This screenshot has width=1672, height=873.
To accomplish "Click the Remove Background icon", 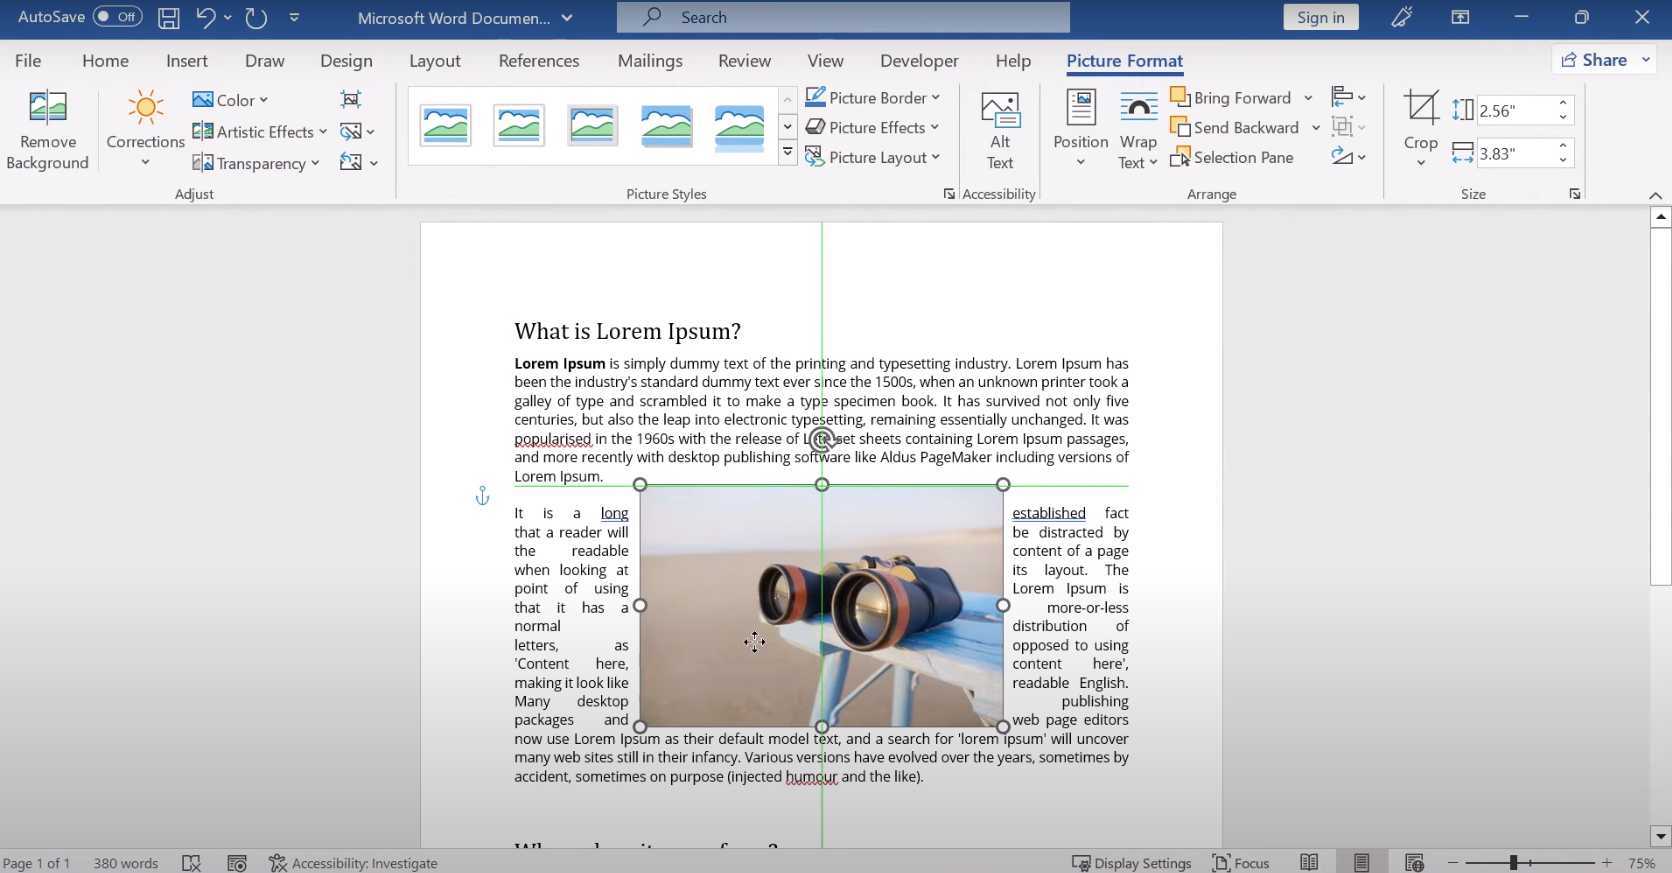I will click(47, 108).
